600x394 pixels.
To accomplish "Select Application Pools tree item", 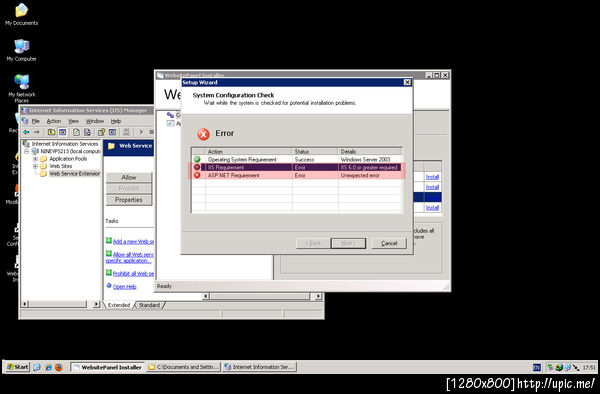I will pos(68,159).
